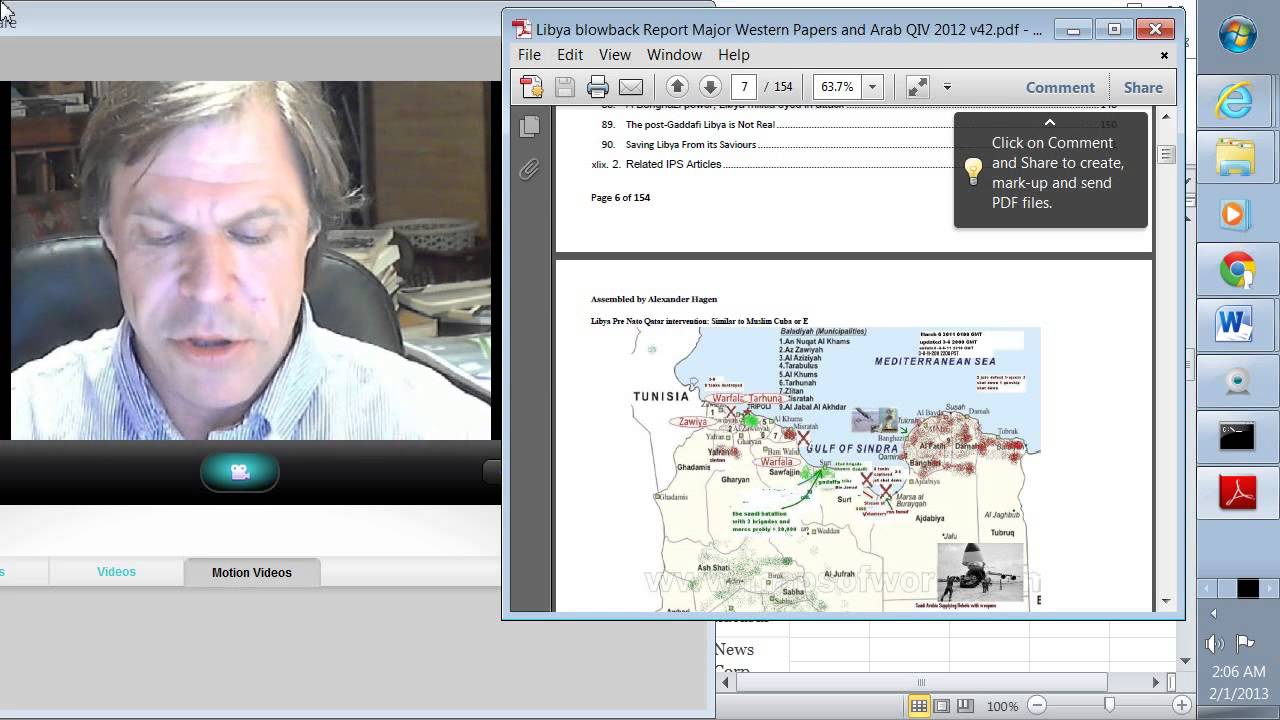Click The post-Gaddafi Libya is Not Real entry
The width and height of the screenshot is (1280, 720).
pos(700,125)
